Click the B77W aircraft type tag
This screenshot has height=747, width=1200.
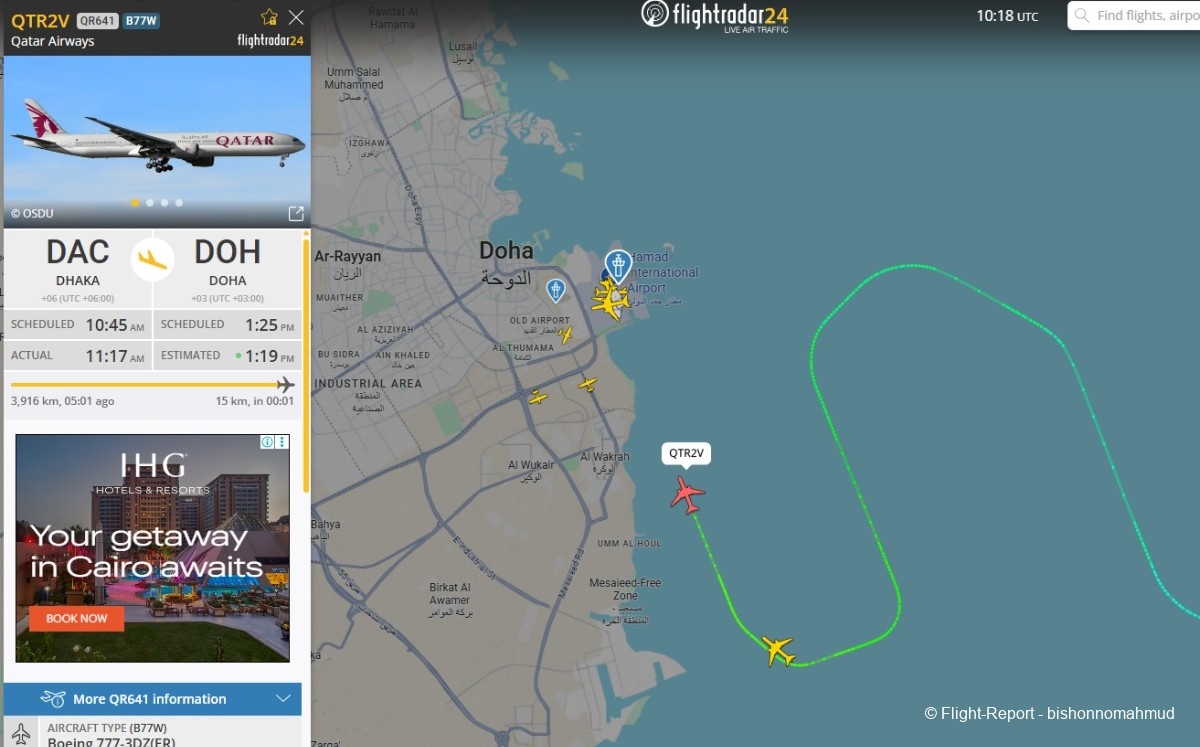click(141, 20)
